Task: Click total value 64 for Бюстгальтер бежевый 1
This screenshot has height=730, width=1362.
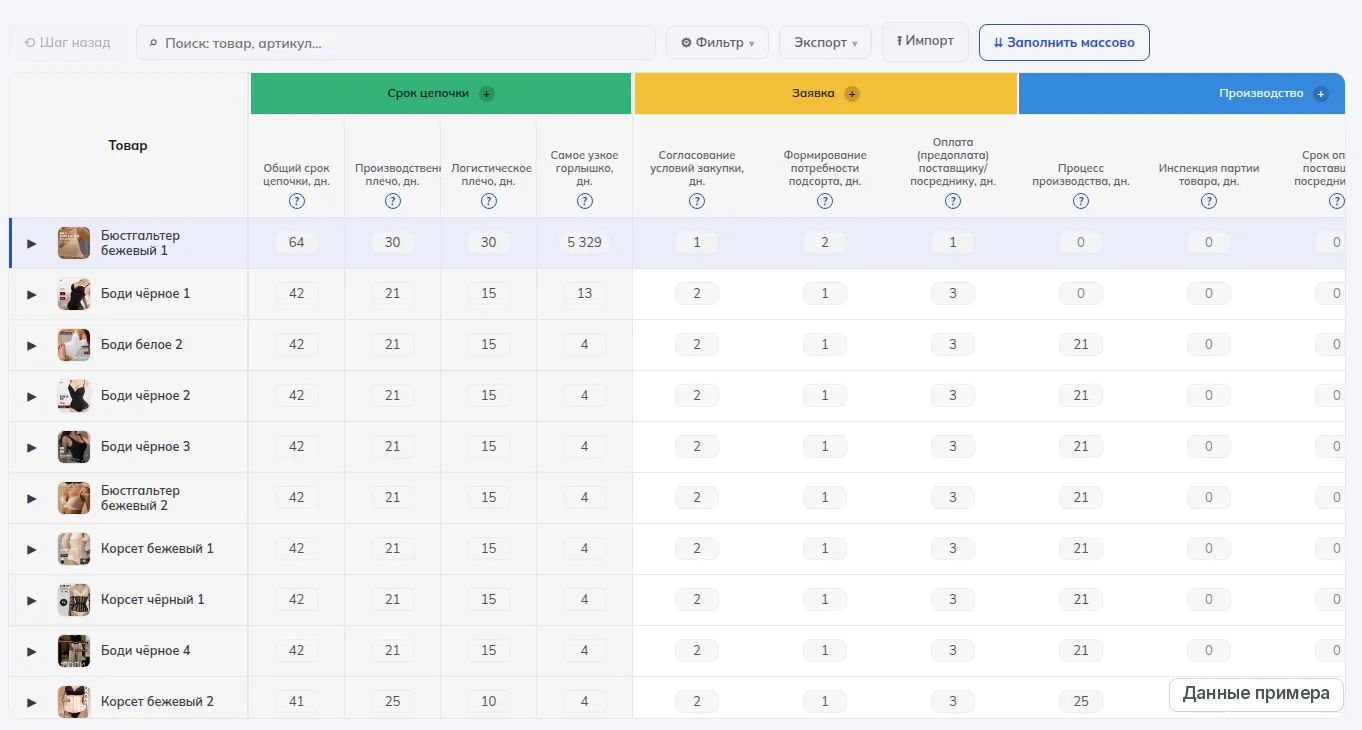Action: click(x=297, y=243)
